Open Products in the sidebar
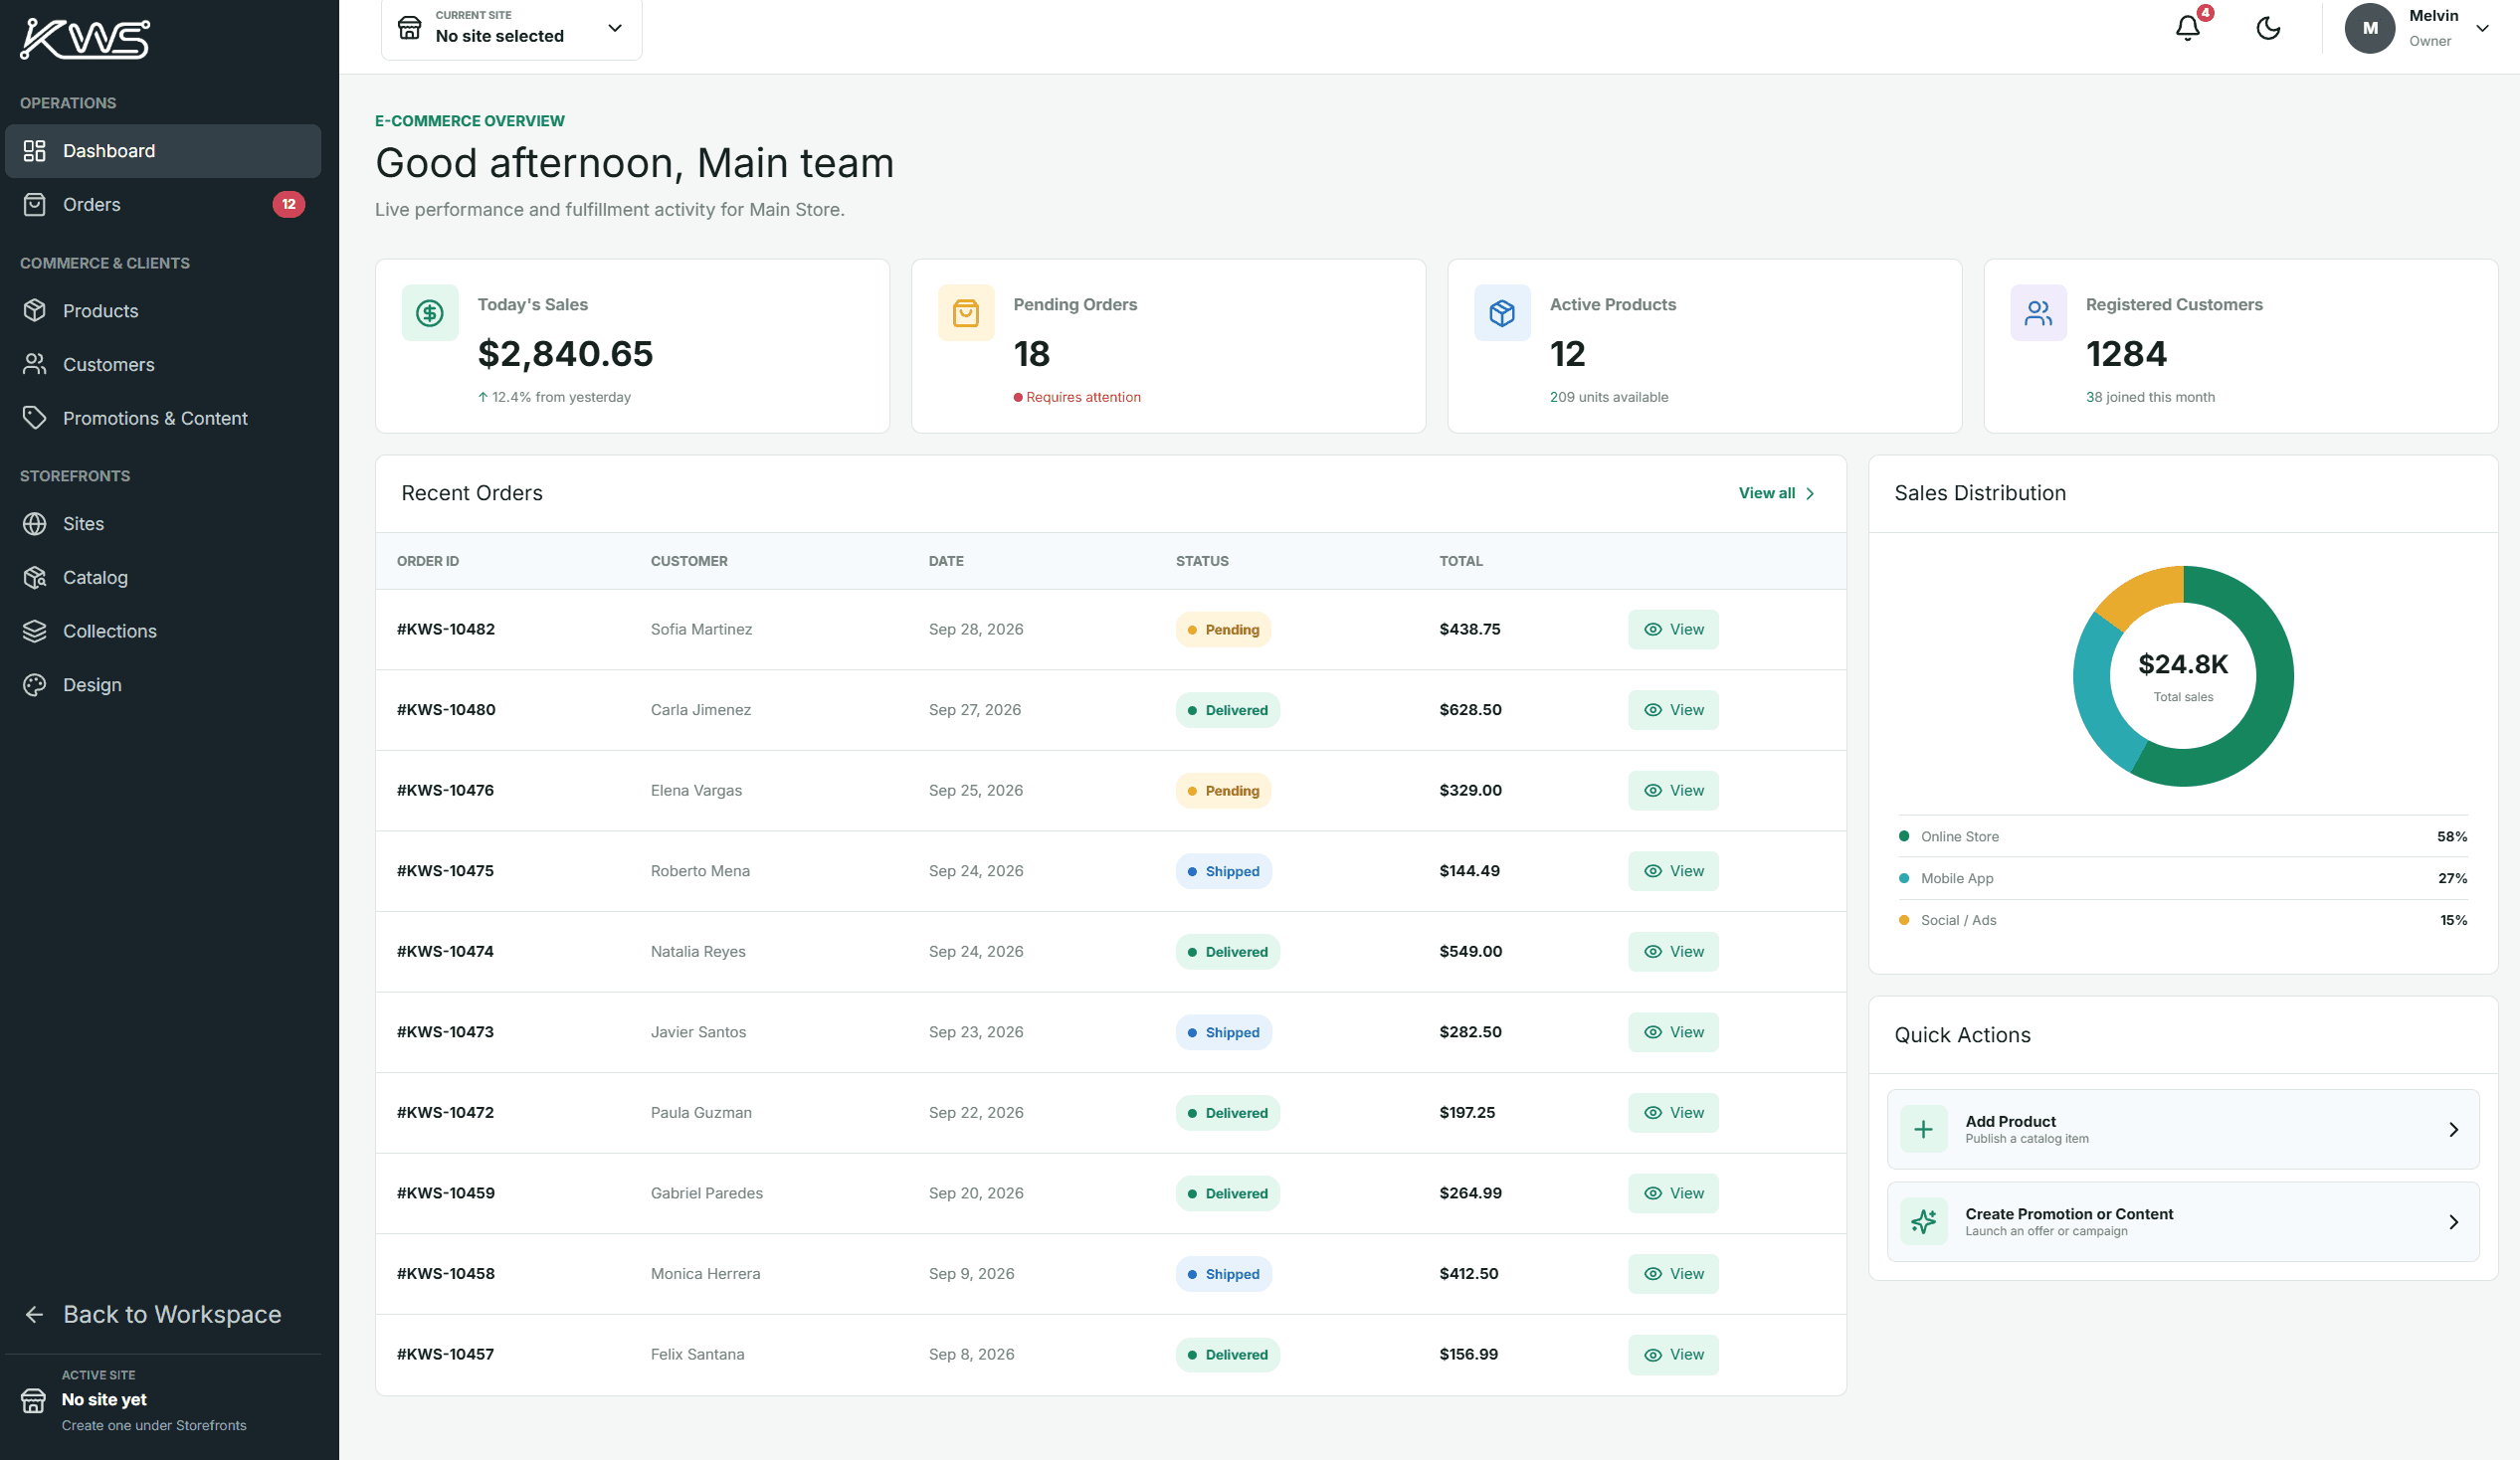2520x1460 pixels. [x=163, y=311]
